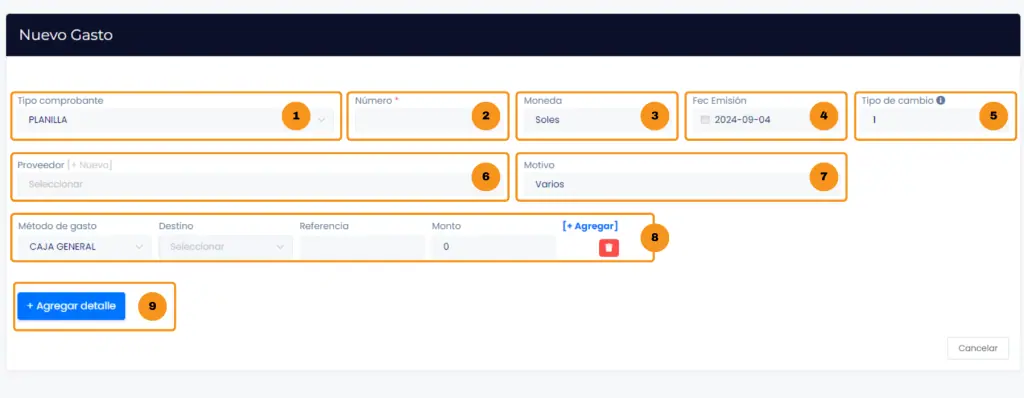
Task: Click the calendar icon in Fec Emisión
Action: 704,120
